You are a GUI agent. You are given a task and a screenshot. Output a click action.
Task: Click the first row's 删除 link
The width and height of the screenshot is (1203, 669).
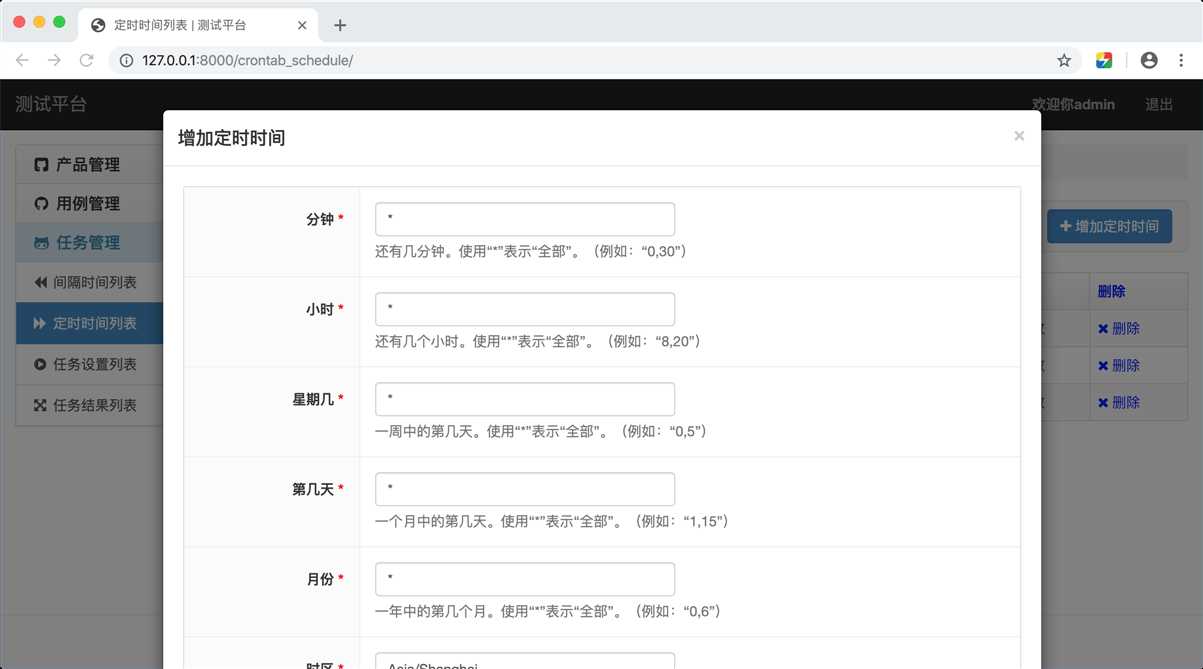click(1118, 328)
